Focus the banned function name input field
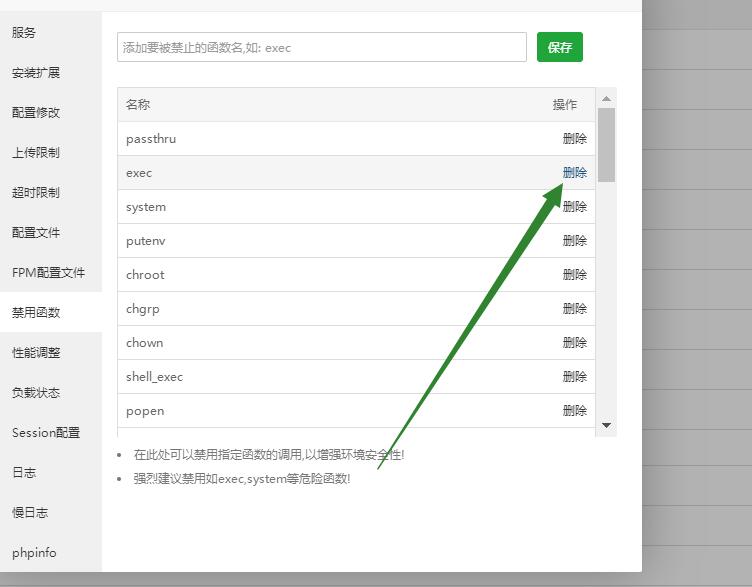This screenshot has height=587, width=752. (x=321, y=47)
